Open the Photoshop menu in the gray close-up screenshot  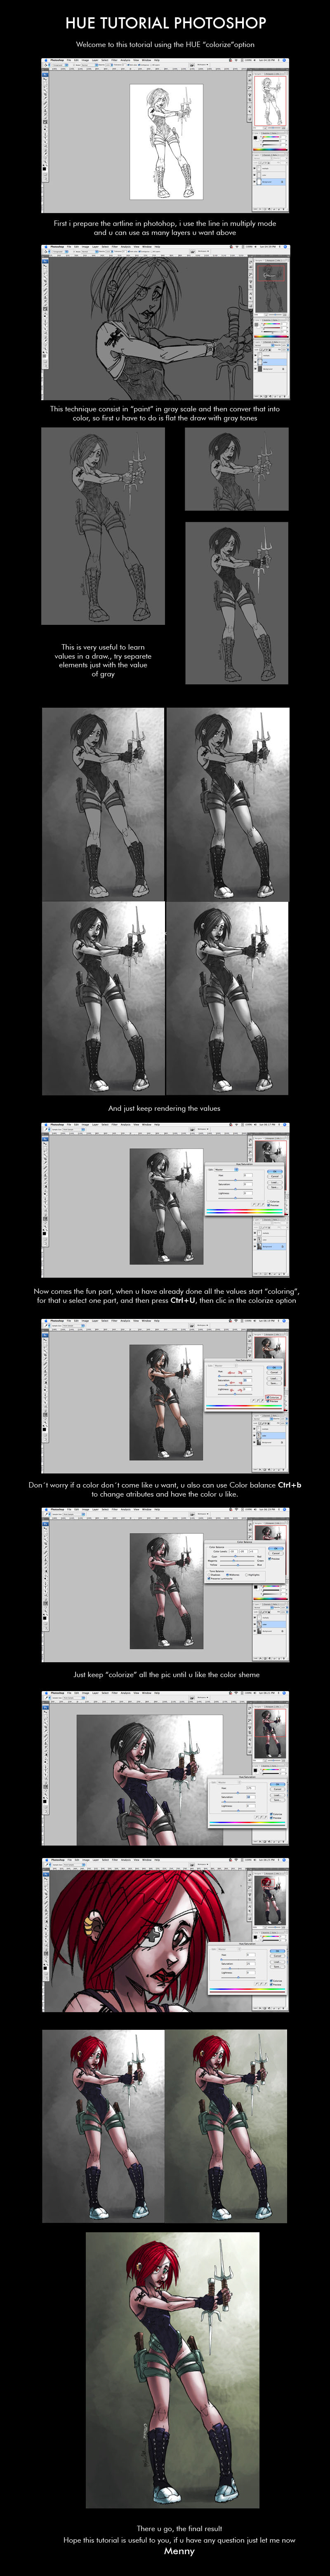[56, 246]
